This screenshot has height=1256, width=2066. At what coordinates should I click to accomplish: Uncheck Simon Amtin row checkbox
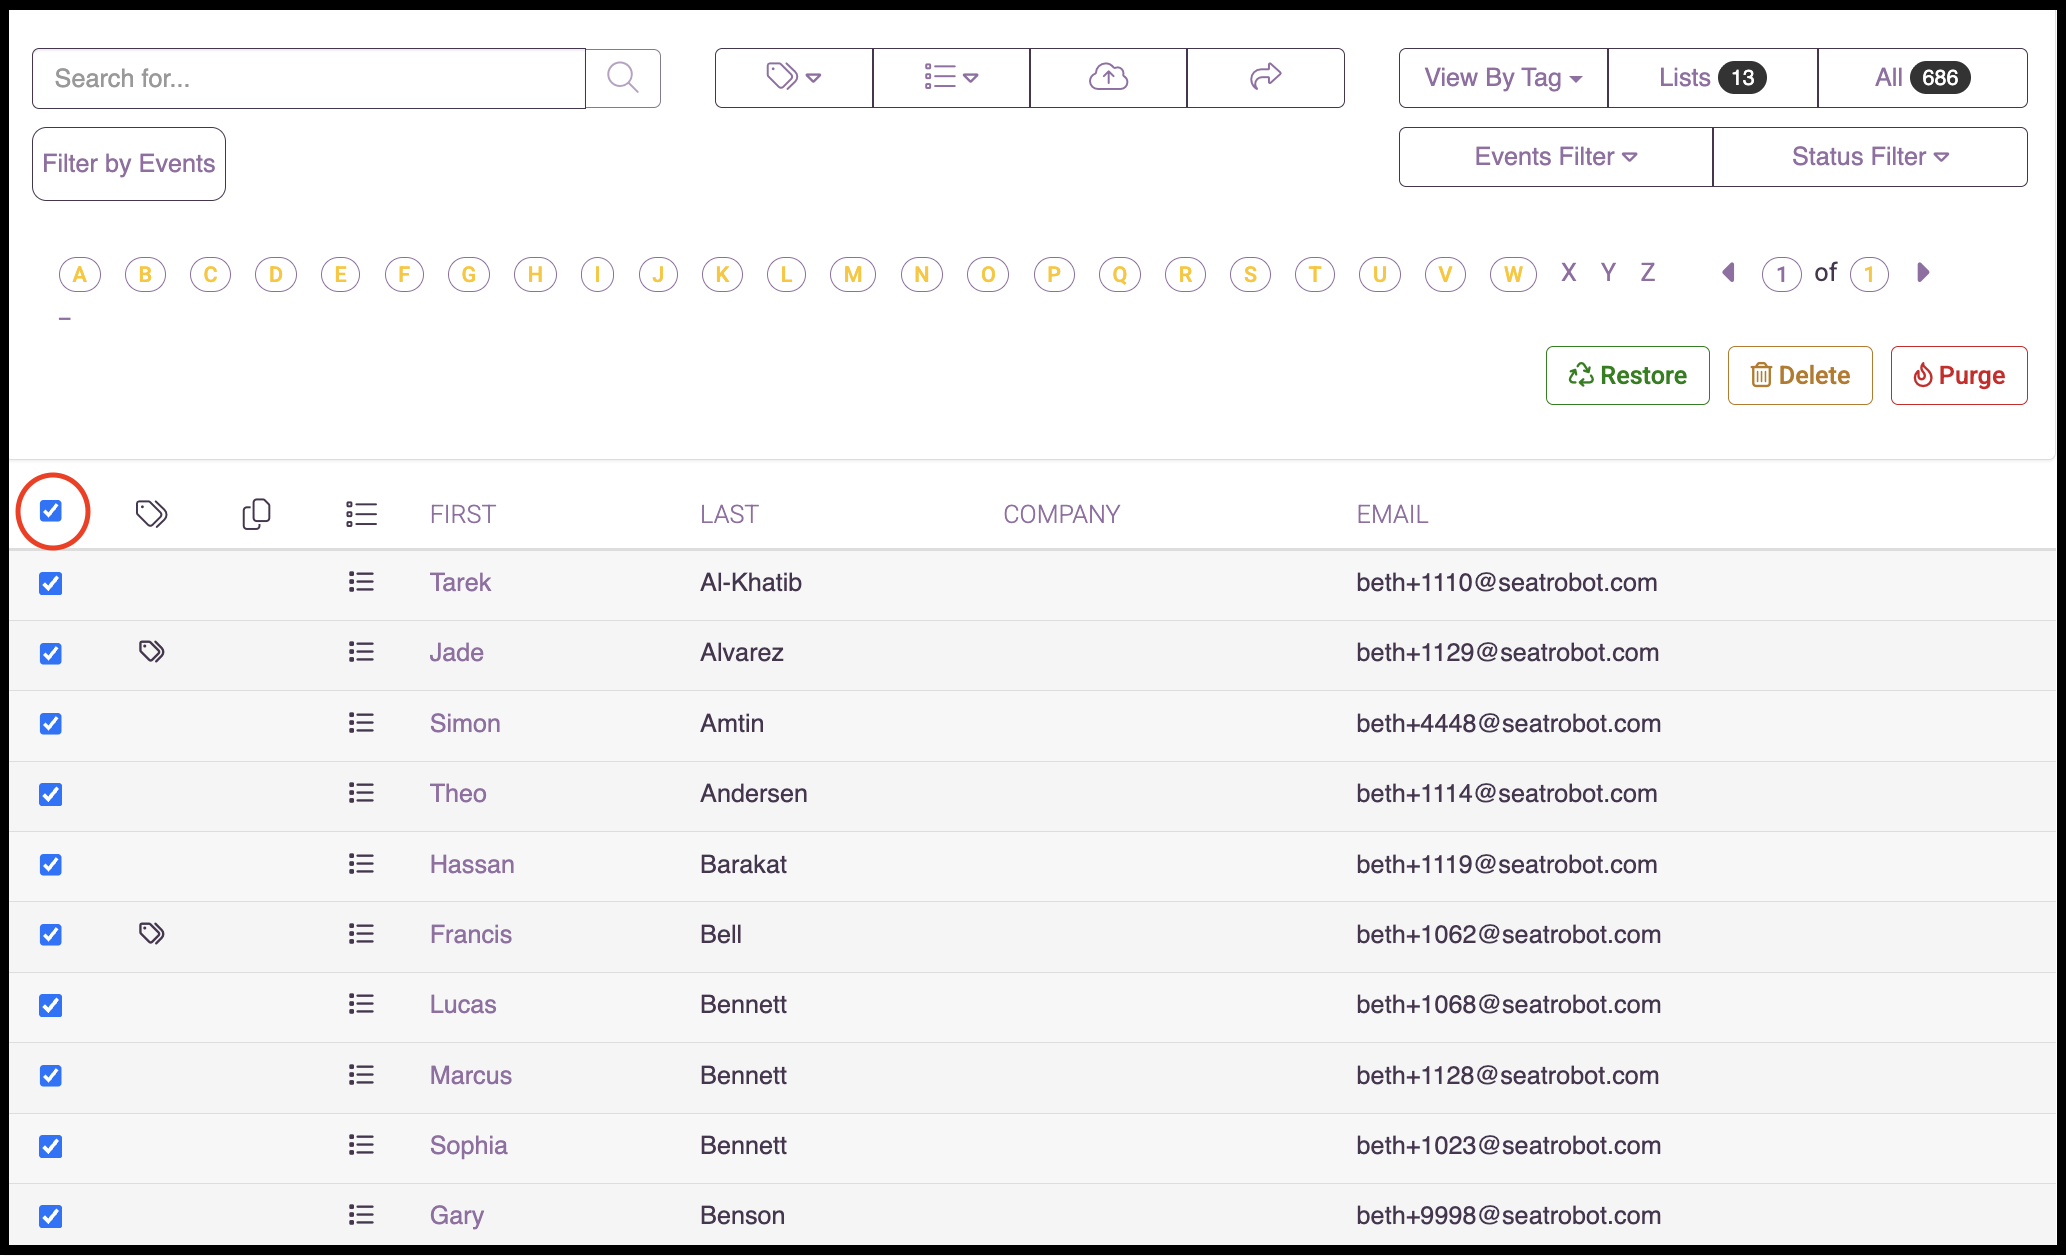[x=51, y=723]
